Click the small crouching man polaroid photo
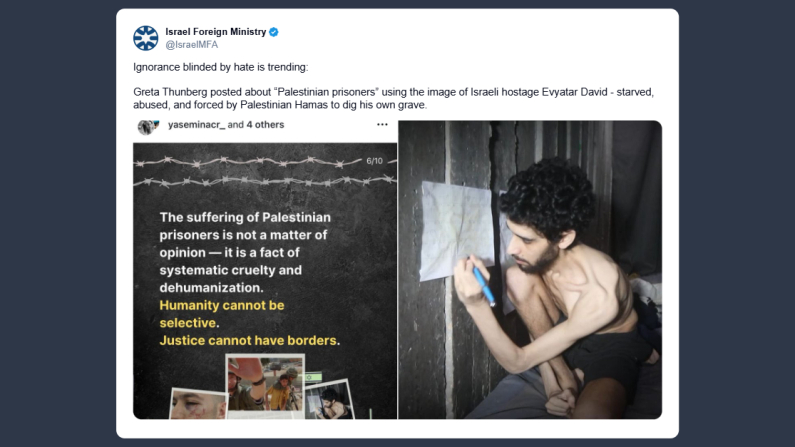The width and height of the screenshot is (795, 447). [x=330, y=400]
